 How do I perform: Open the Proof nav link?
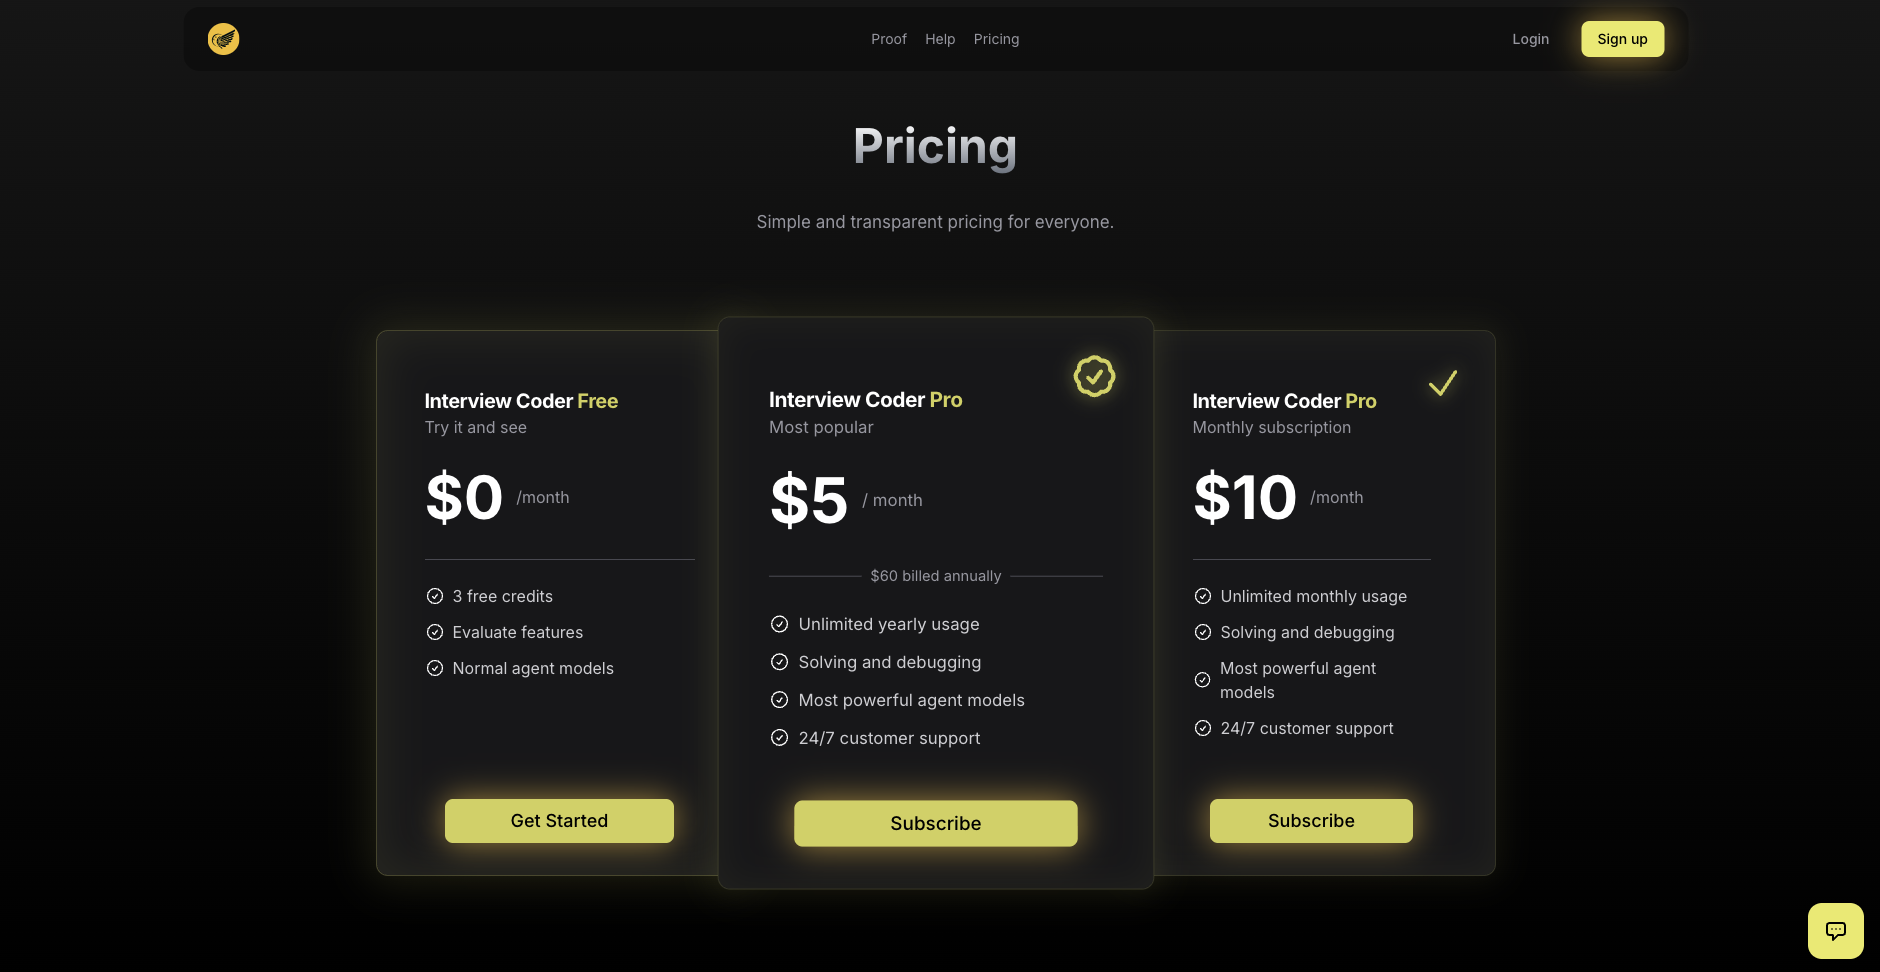pyautogui.click(x=888, y=39)
